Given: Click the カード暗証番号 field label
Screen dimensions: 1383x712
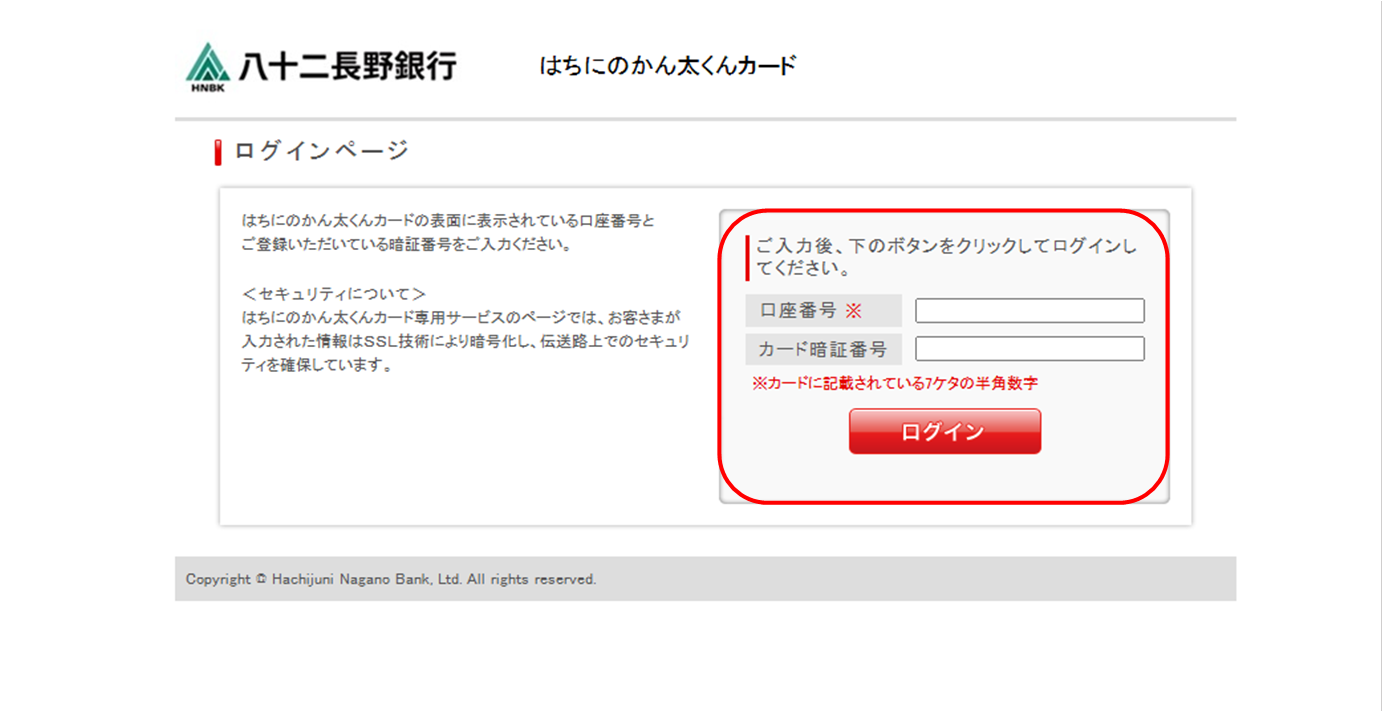Looking at the screenshot, I should tap(823, 349).
